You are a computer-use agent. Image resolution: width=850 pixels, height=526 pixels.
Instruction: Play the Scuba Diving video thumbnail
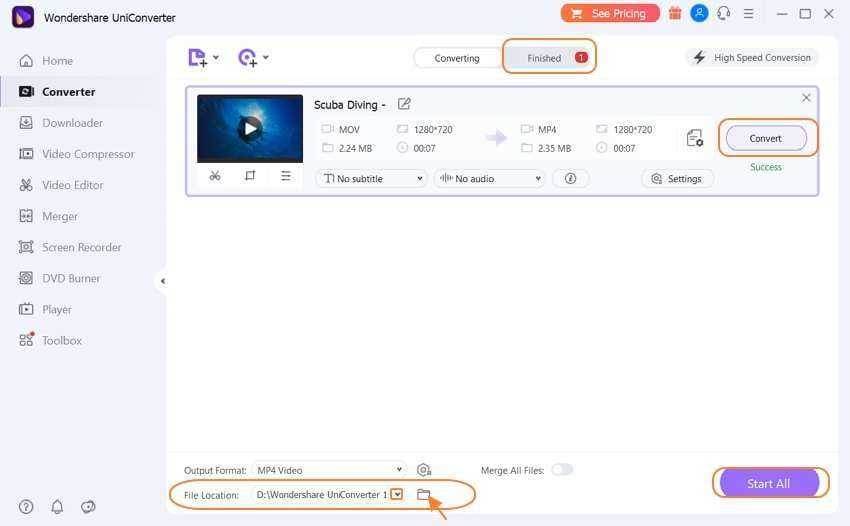(250, 129)
